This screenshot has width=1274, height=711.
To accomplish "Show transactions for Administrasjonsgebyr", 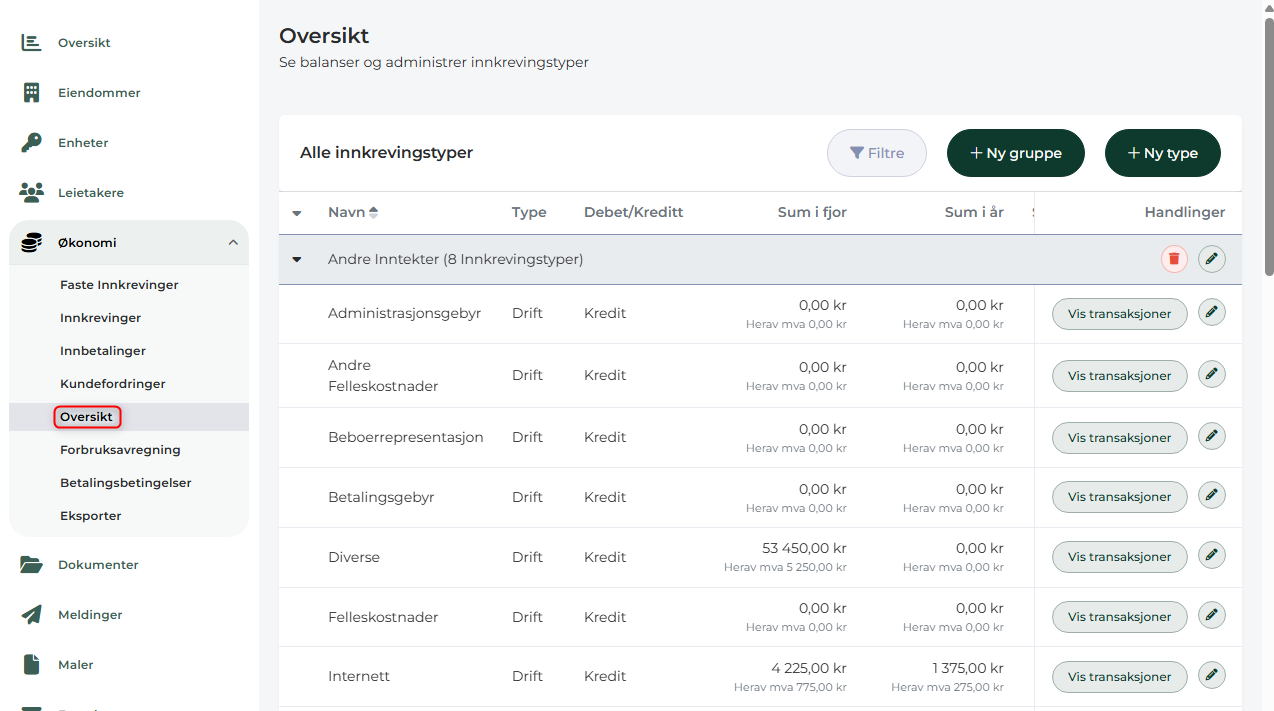I will [x=1119, y=313].
